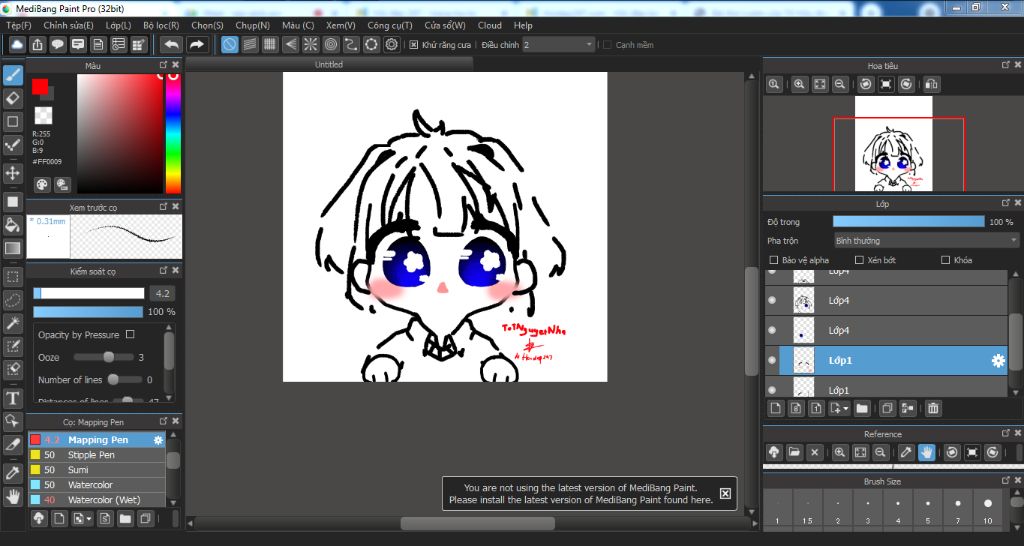Pop out the Màu color panel
This screenshot has width=1024, height=546.
163,65
